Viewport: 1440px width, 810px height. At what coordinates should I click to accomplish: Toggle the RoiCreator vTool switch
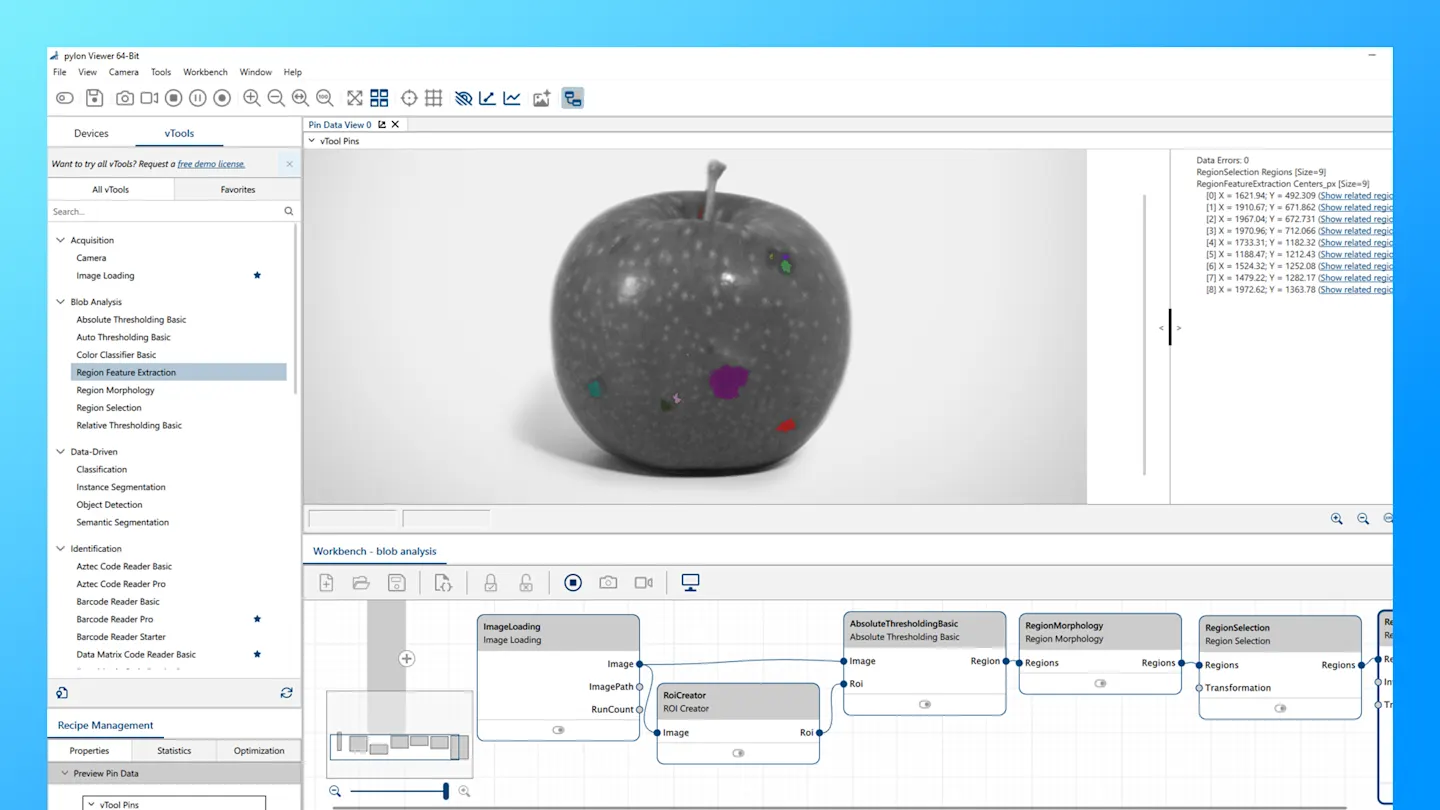738,753
